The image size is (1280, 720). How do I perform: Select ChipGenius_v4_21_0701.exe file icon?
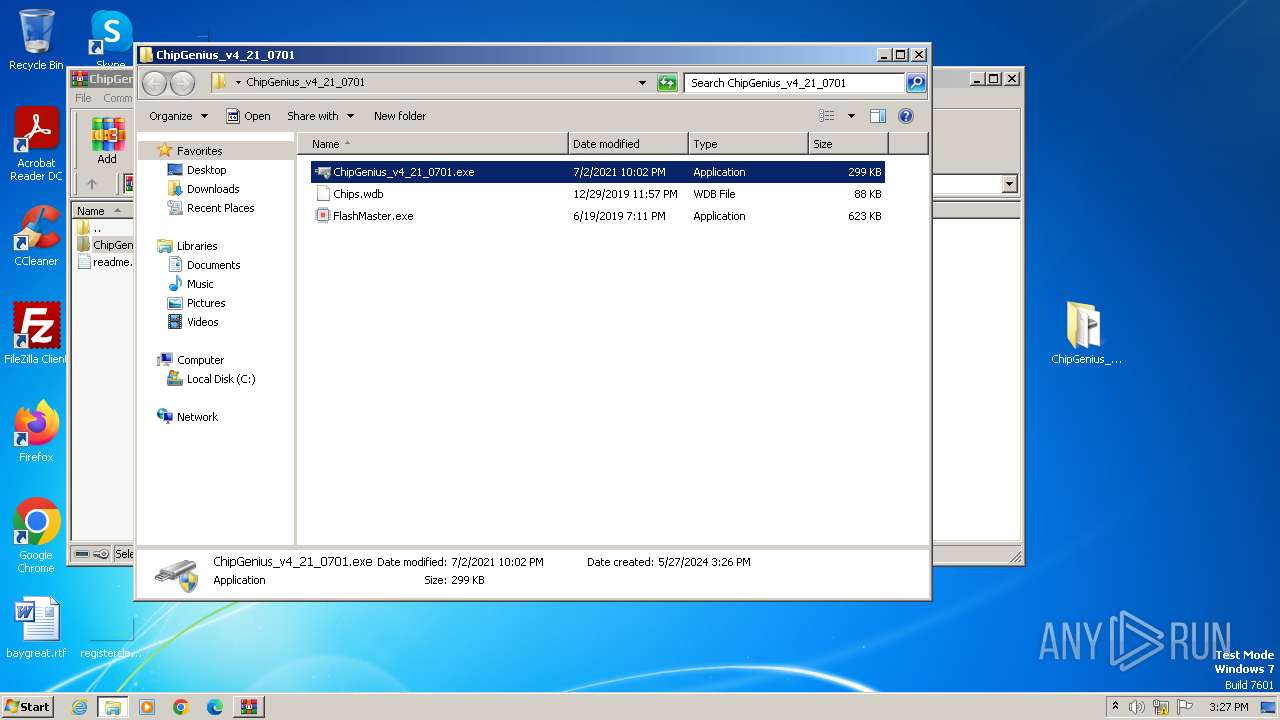[323, 172]
